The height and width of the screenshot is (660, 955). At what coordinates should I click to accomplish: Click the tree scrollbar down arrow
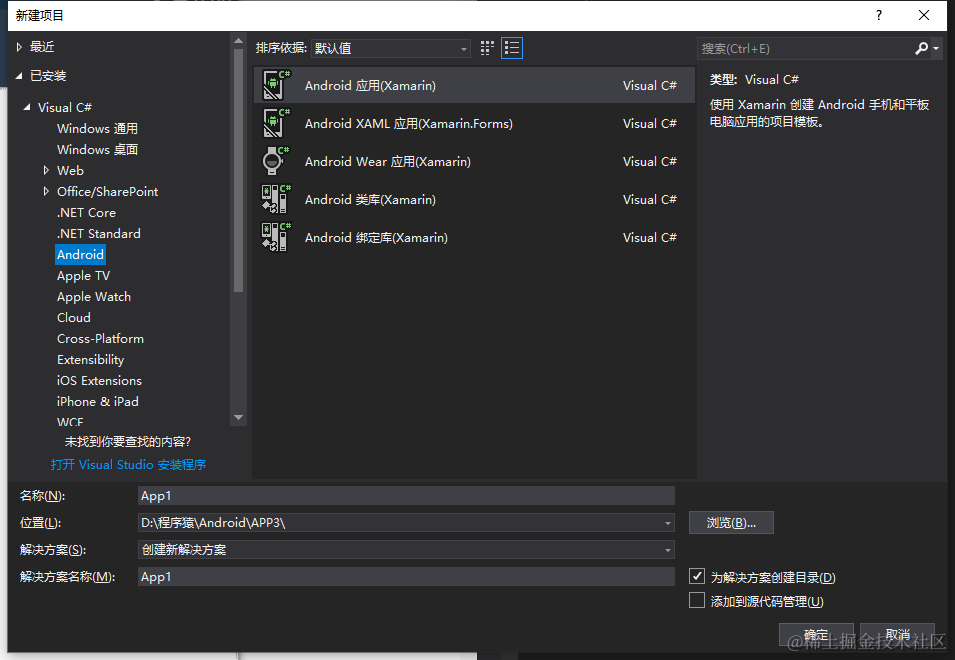pyautogui.click(x=239, y=418)
